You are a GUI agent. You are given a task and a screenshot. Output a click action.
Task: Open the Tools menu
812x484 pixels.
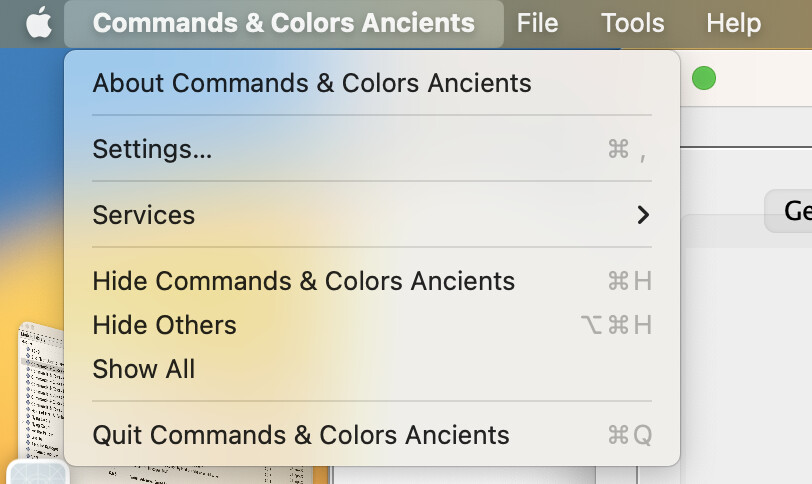pos(632,23)
